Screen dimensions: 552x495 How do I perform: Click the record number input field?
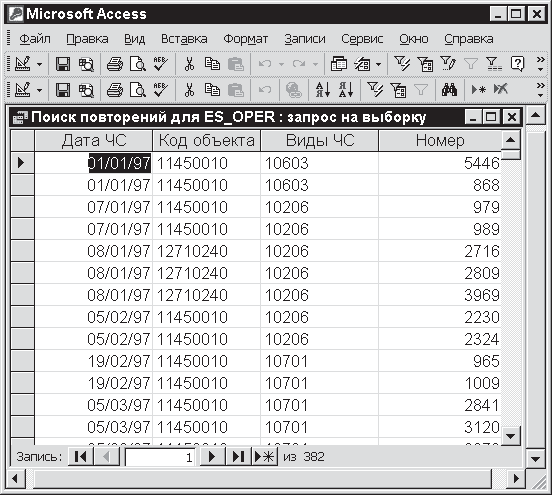160,457
